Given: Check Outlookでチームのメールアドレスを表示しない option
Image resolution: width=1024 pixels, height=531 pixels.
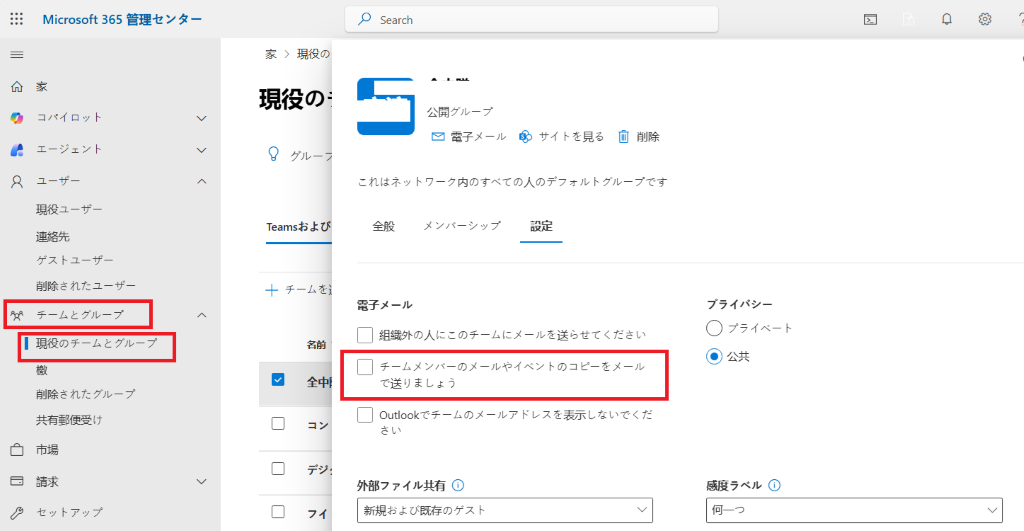Looking at the screenshot, I should tap(365, 415).
